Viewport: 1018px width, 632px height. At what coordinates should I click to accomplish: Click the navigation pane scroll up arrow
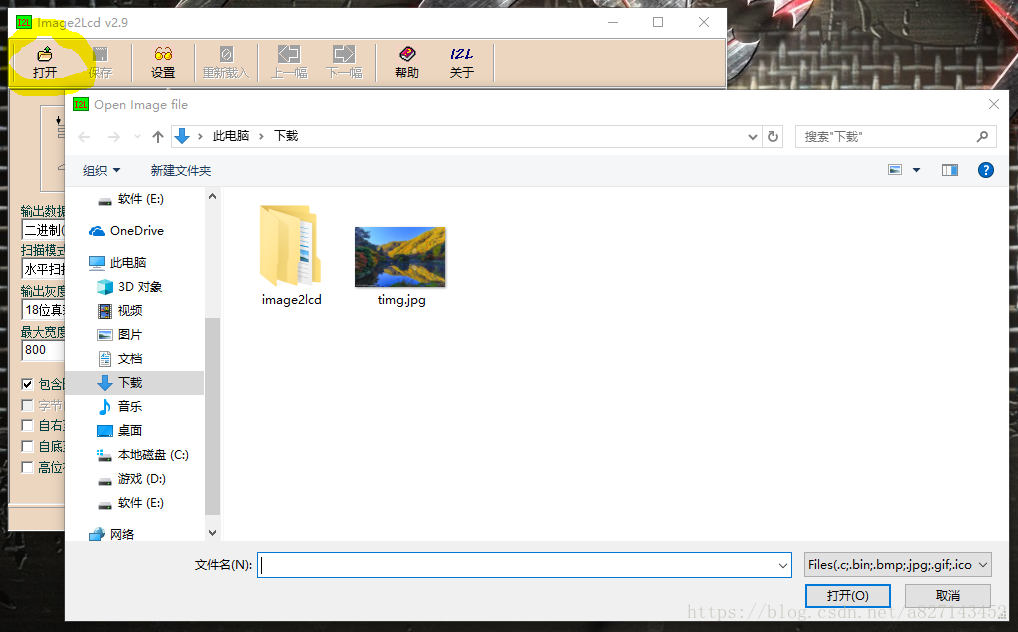(x=212, y=196)
